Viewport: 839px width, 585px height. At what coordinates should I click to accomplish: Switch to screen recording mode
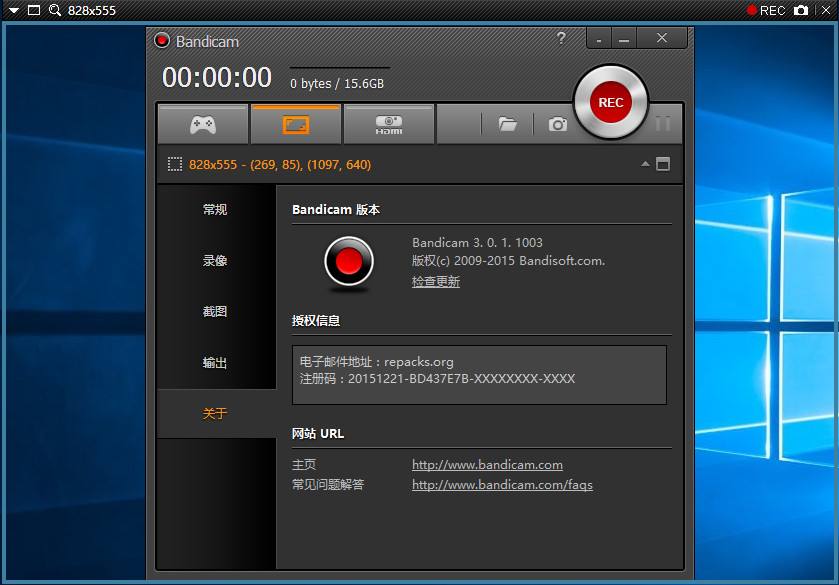tap(295, 123)
